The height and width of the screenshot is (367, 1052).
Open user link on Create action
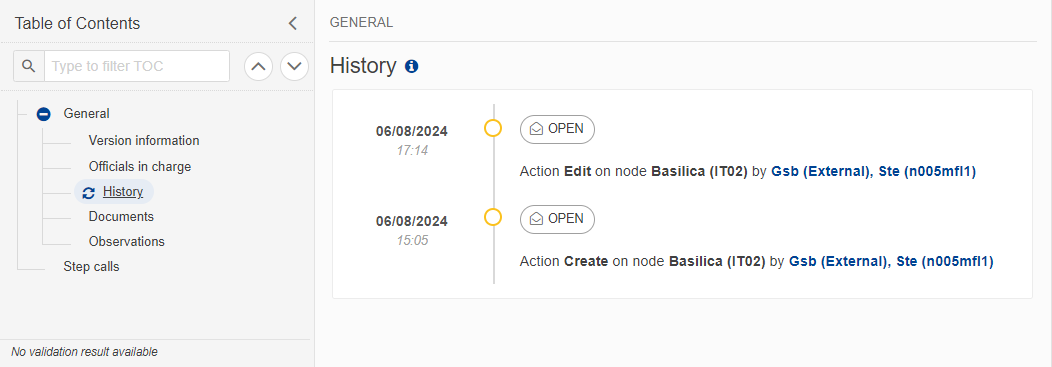pos(891,262)
